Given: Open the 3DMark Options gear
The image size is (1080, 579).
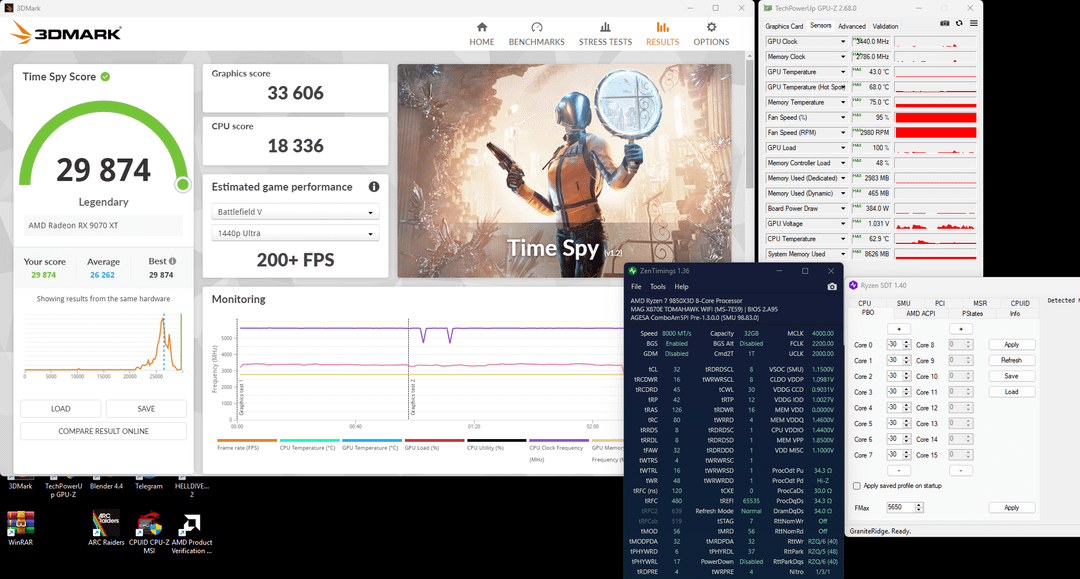Looking at the screenshot, I should 711,28.
